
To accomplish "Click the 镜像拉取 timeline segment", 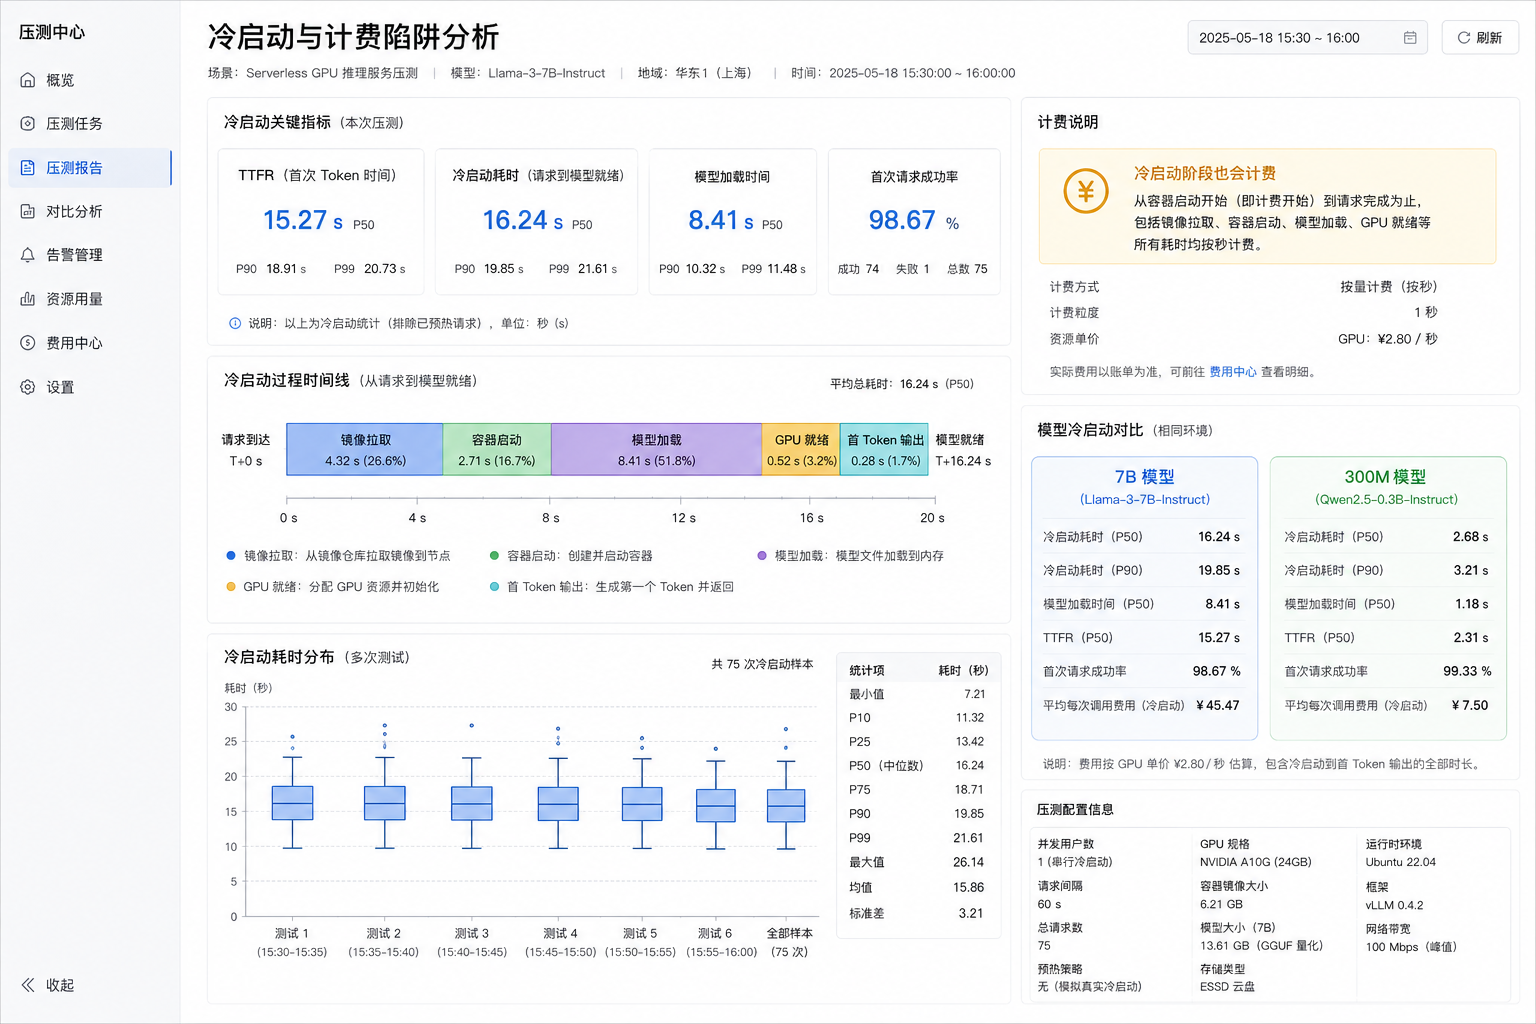I will tap(365, 449).
